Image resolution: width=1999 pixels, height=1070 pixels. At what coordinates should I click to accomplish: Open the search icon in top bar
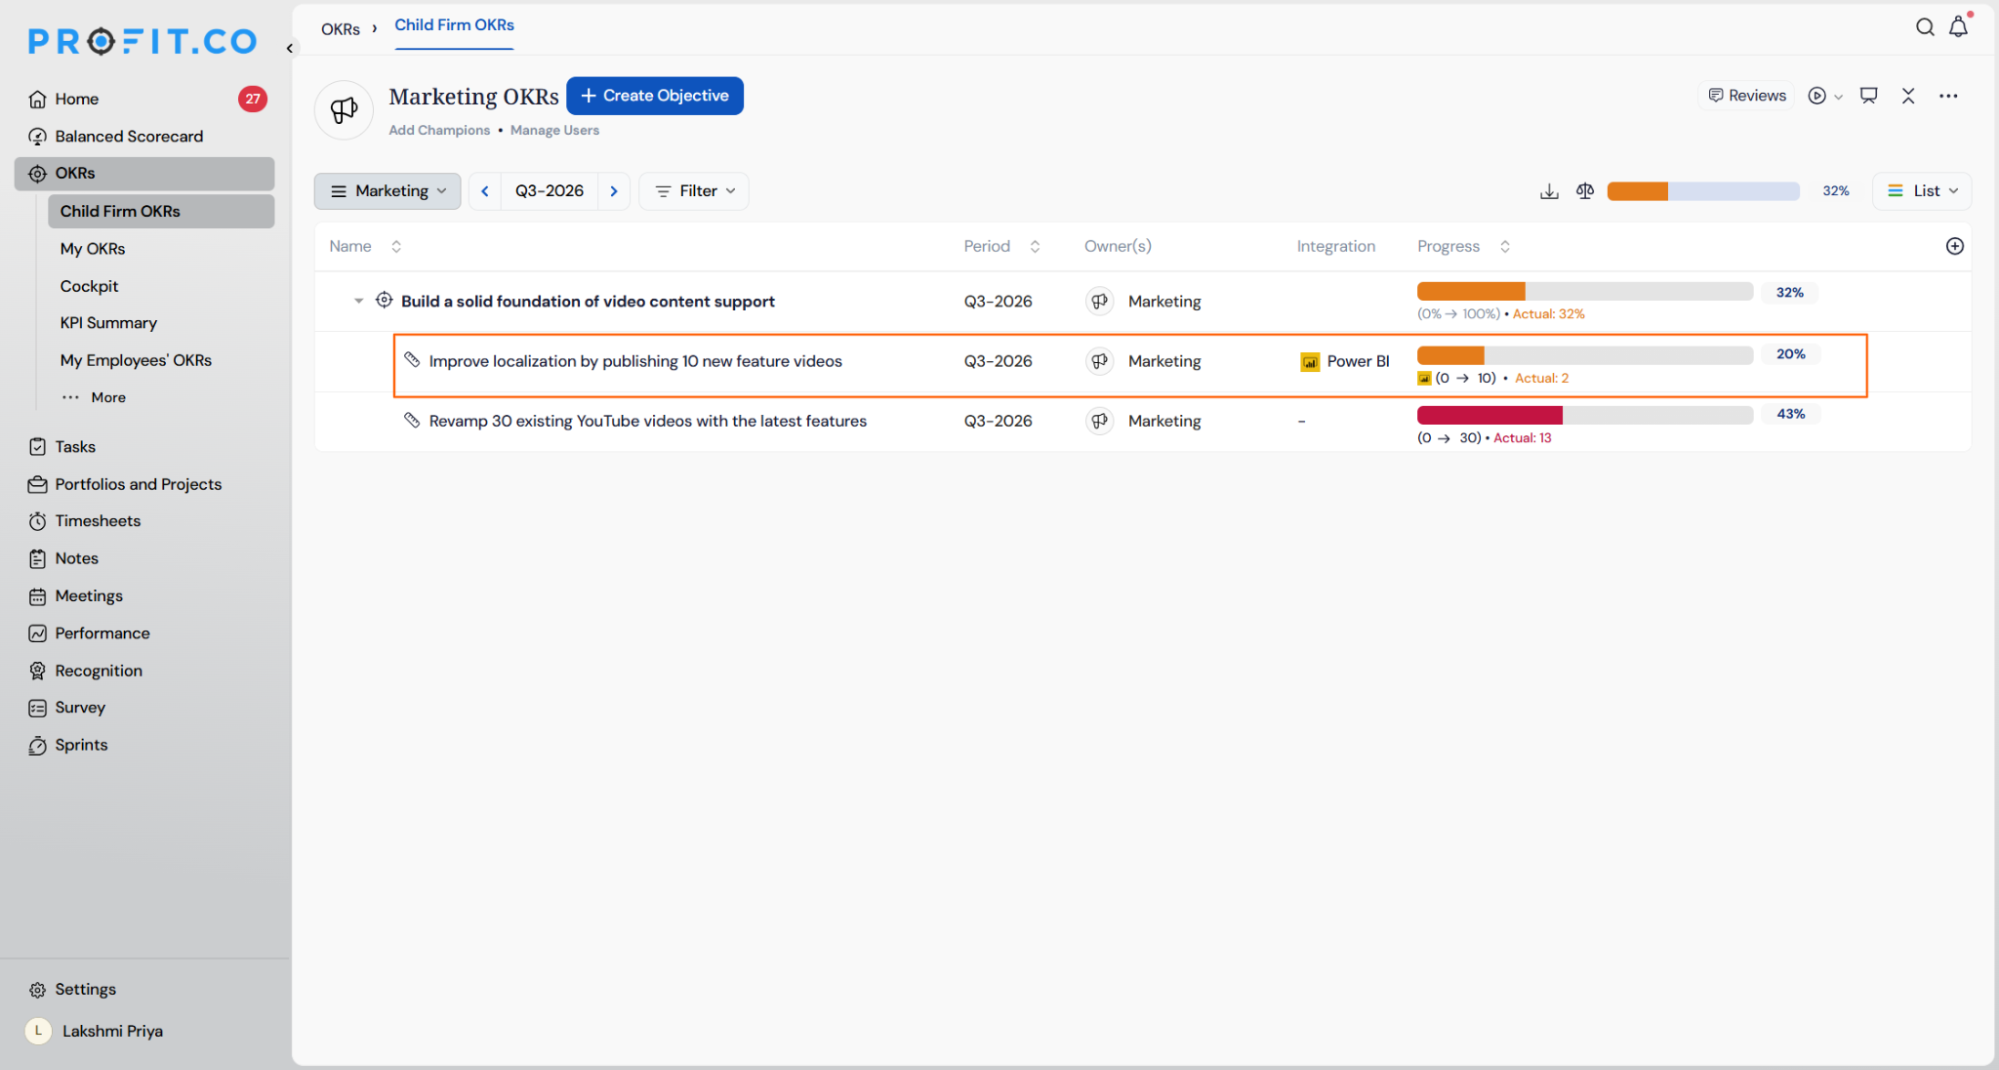point(1924,27)
